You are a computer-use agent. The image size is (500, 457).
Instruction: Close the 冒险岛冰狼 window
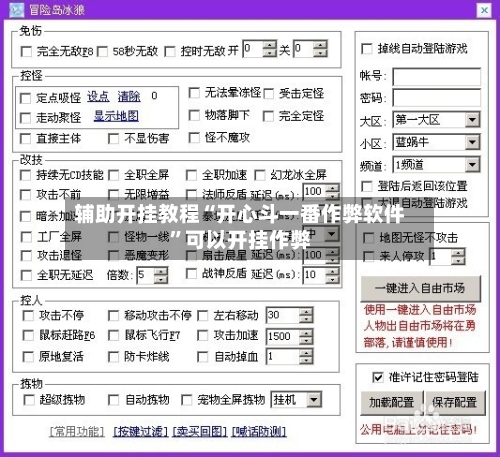484,10
